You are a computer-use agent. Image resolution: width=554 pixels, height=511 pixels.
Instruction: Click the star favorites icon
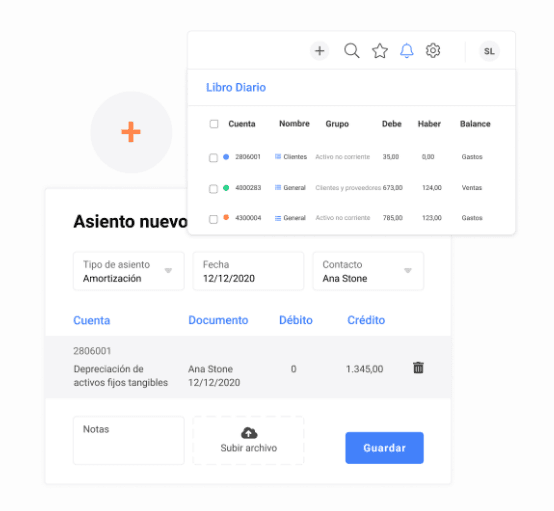380,51
